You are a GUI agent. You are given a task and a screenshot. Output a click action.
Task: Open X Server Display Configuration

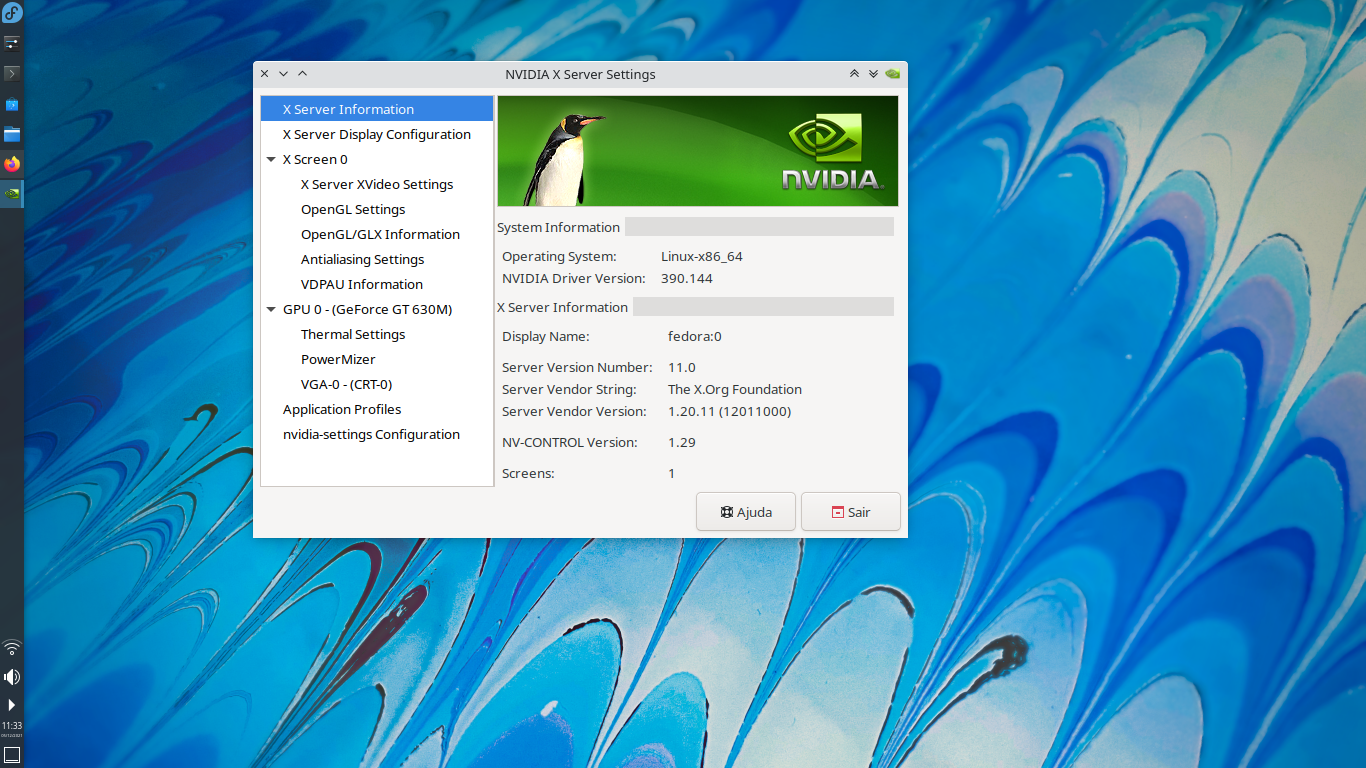(377, 134)
